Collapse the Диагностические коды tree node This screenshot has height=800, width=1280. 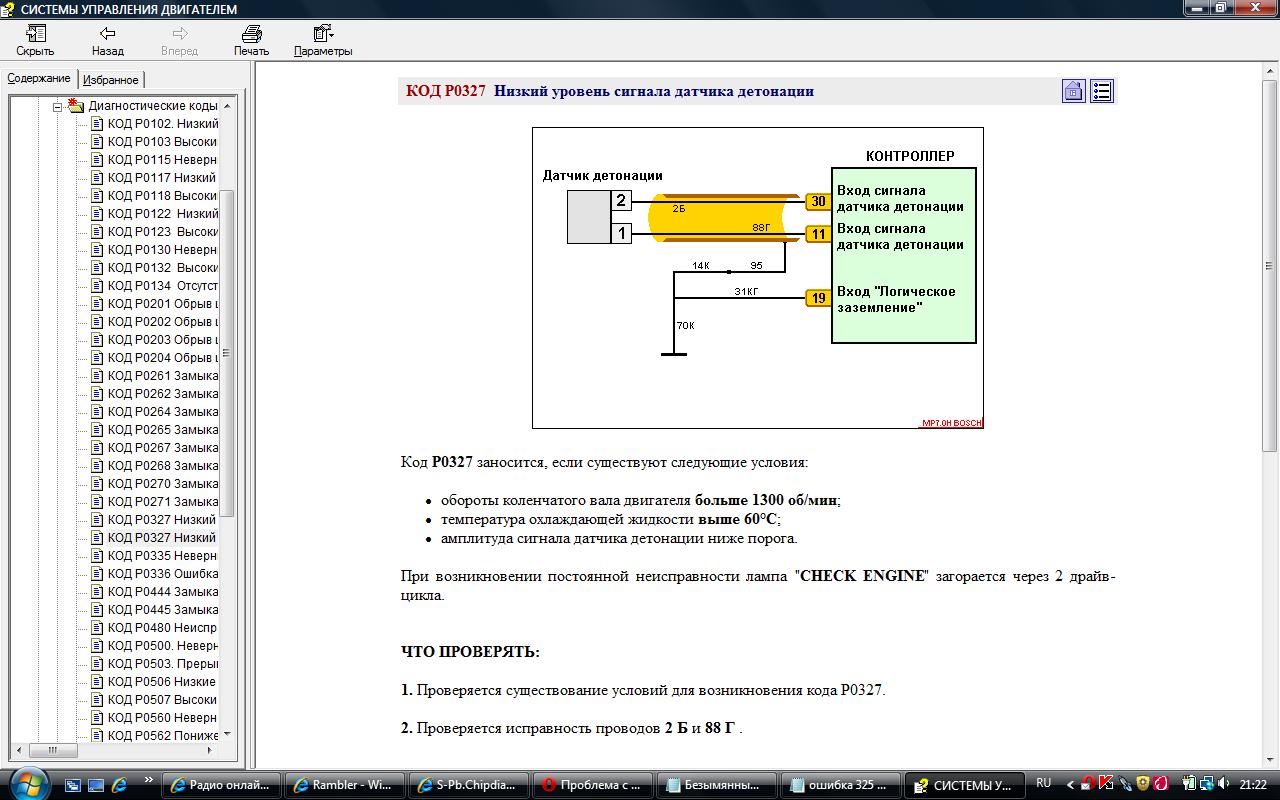pyautogui.click(x=58, y=106)
